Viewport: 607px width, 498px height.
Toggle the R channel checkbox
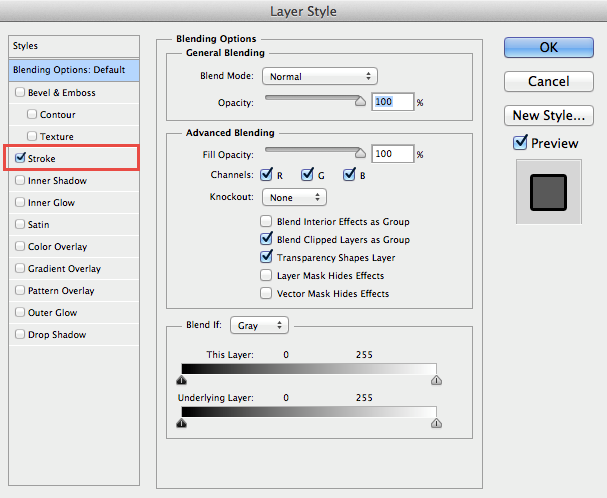tap(266, 175)
